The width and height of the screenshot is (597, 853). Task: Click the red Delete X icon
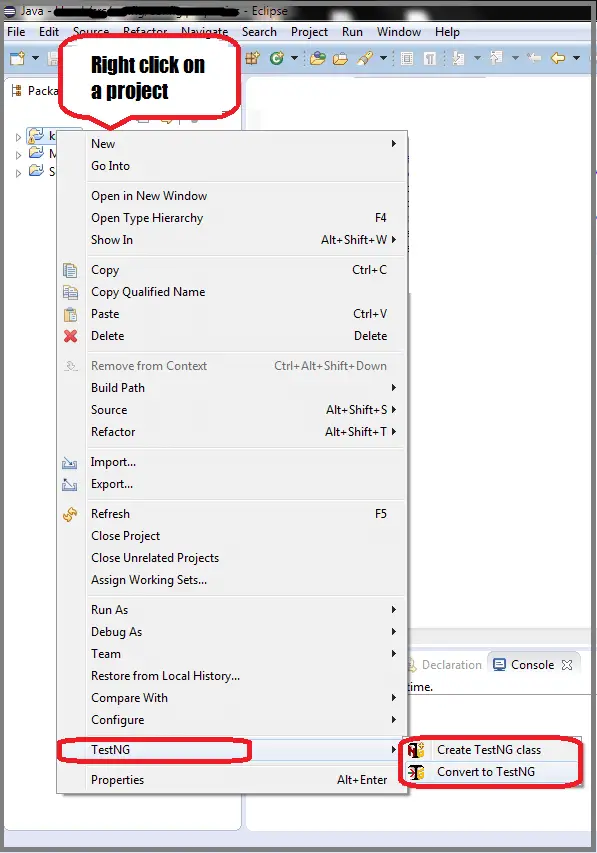70,336
